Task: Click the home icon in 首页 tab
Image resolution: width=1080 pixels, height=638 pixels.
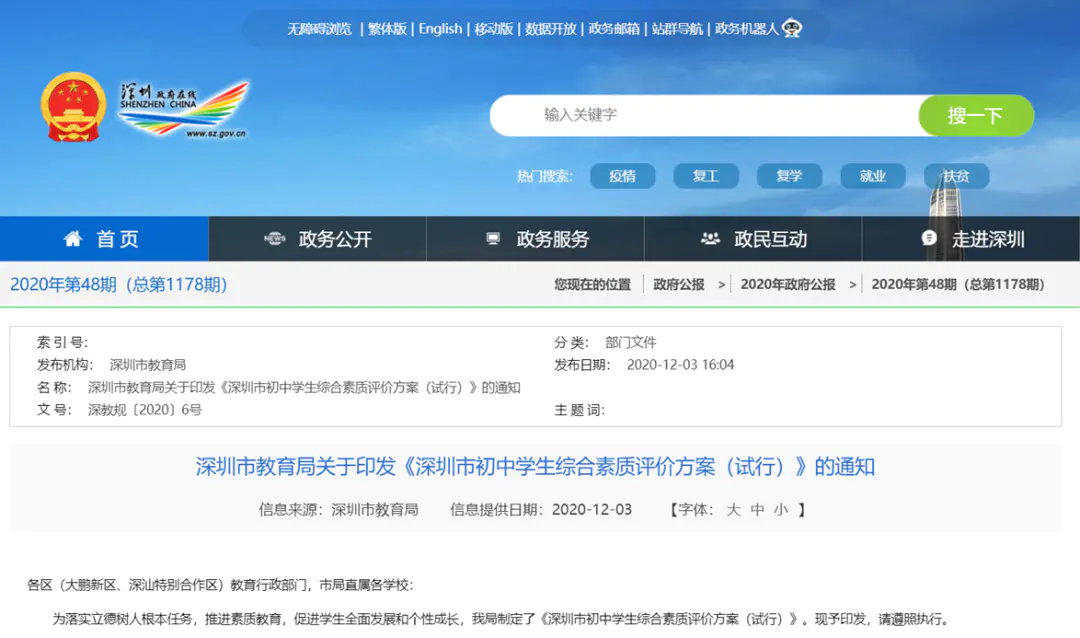Action: pyautogui.click(x=73, y=238)
